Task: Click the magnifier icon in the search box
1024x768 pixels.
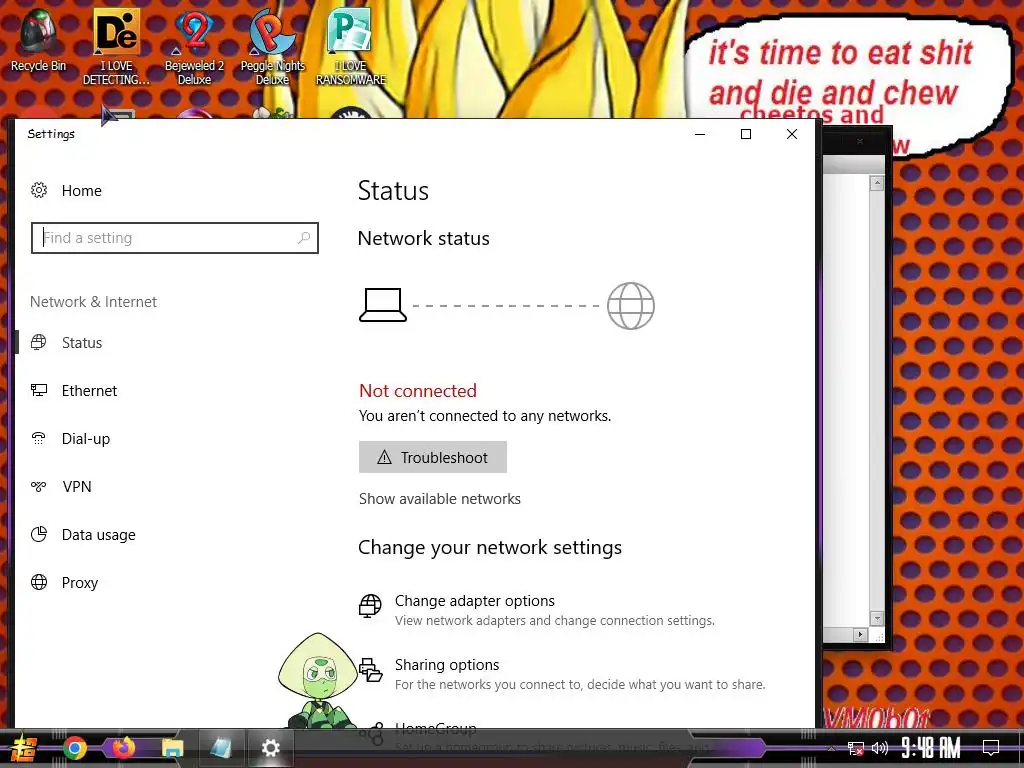Action: pos(304,238)
